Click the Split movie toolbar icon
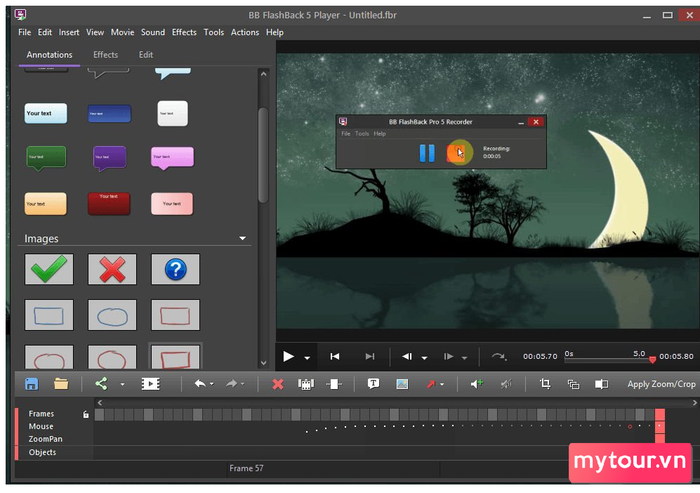 click(334, 384)
